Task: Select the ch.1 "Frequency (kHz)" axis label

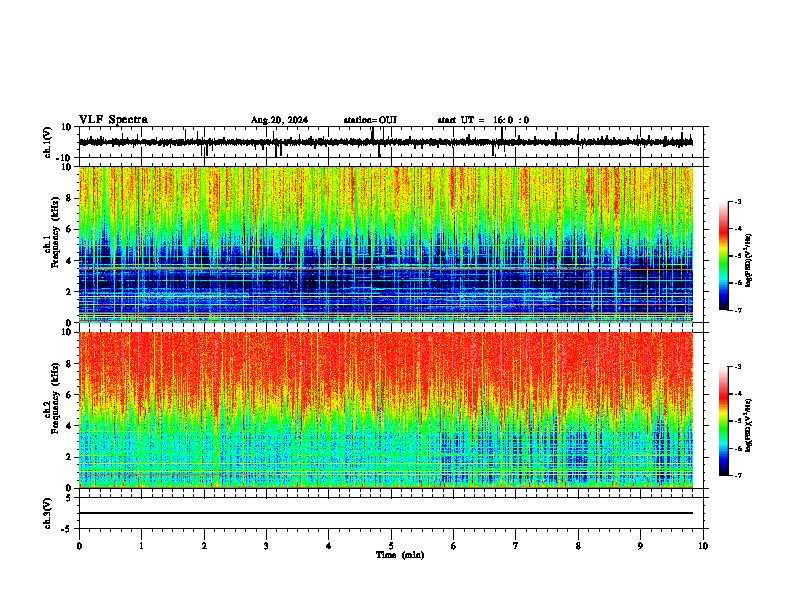Action: click(56, 233)
